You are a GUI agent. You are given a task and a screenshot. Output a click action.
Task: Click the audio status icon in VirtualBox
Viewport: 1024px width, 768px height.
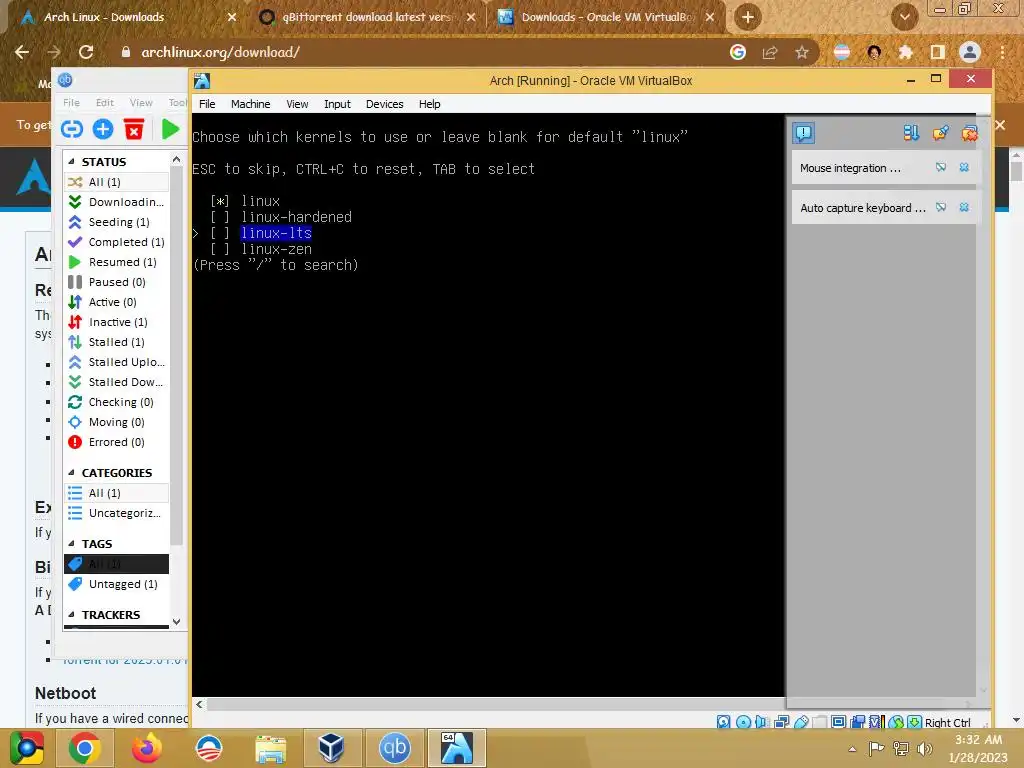tap(761, 722)
